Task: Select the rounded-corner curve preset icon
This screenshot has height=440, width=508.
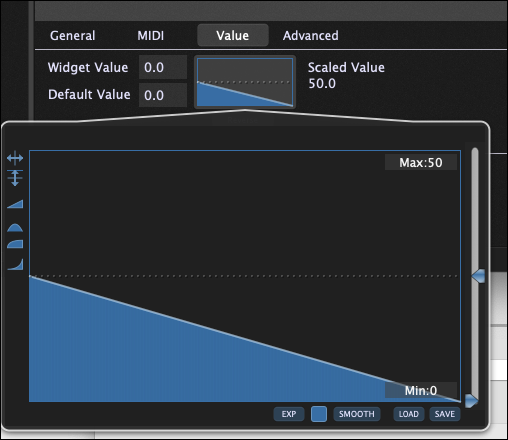Action: click(15, 244)
